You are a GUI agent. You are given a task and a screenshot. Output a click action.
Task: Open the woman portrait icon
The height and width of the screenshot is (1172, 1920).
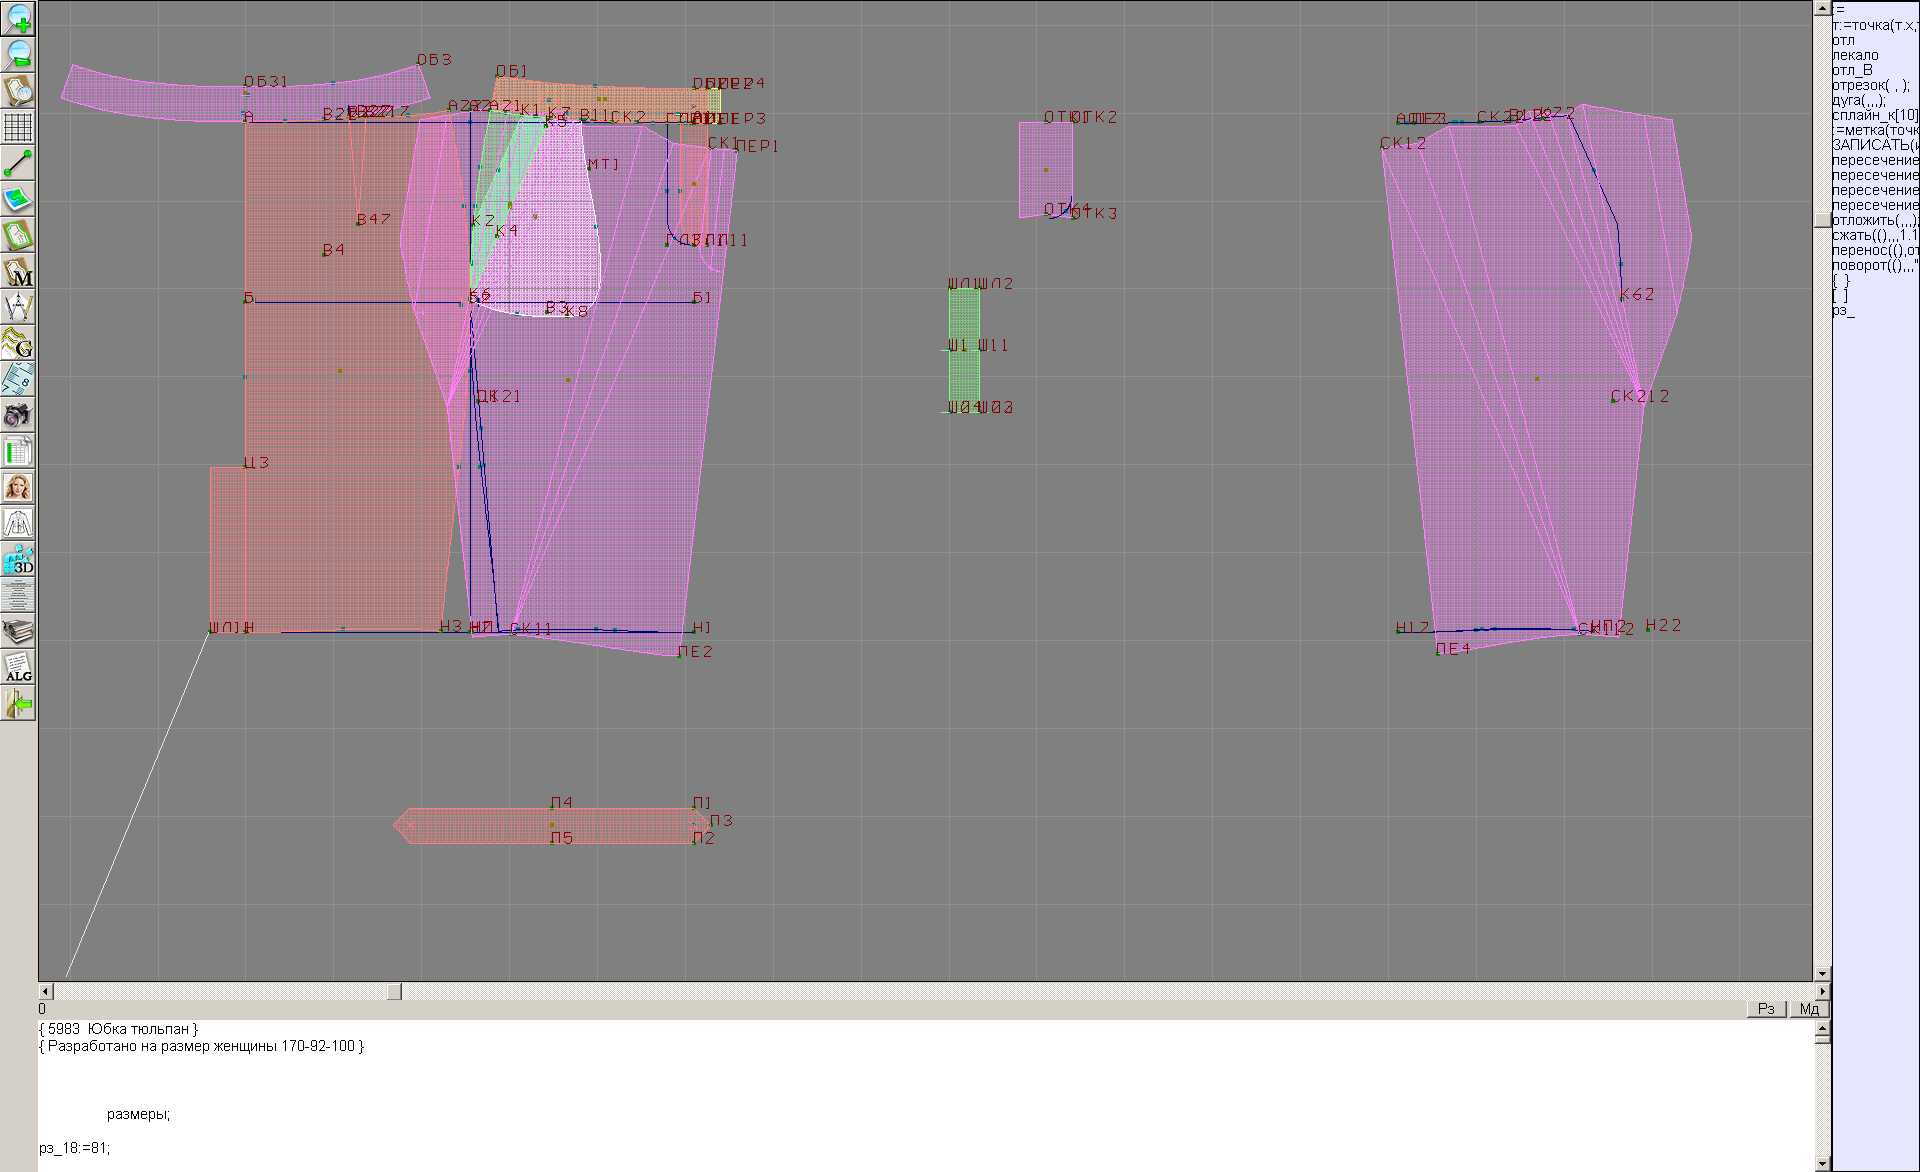click(18, 487)
